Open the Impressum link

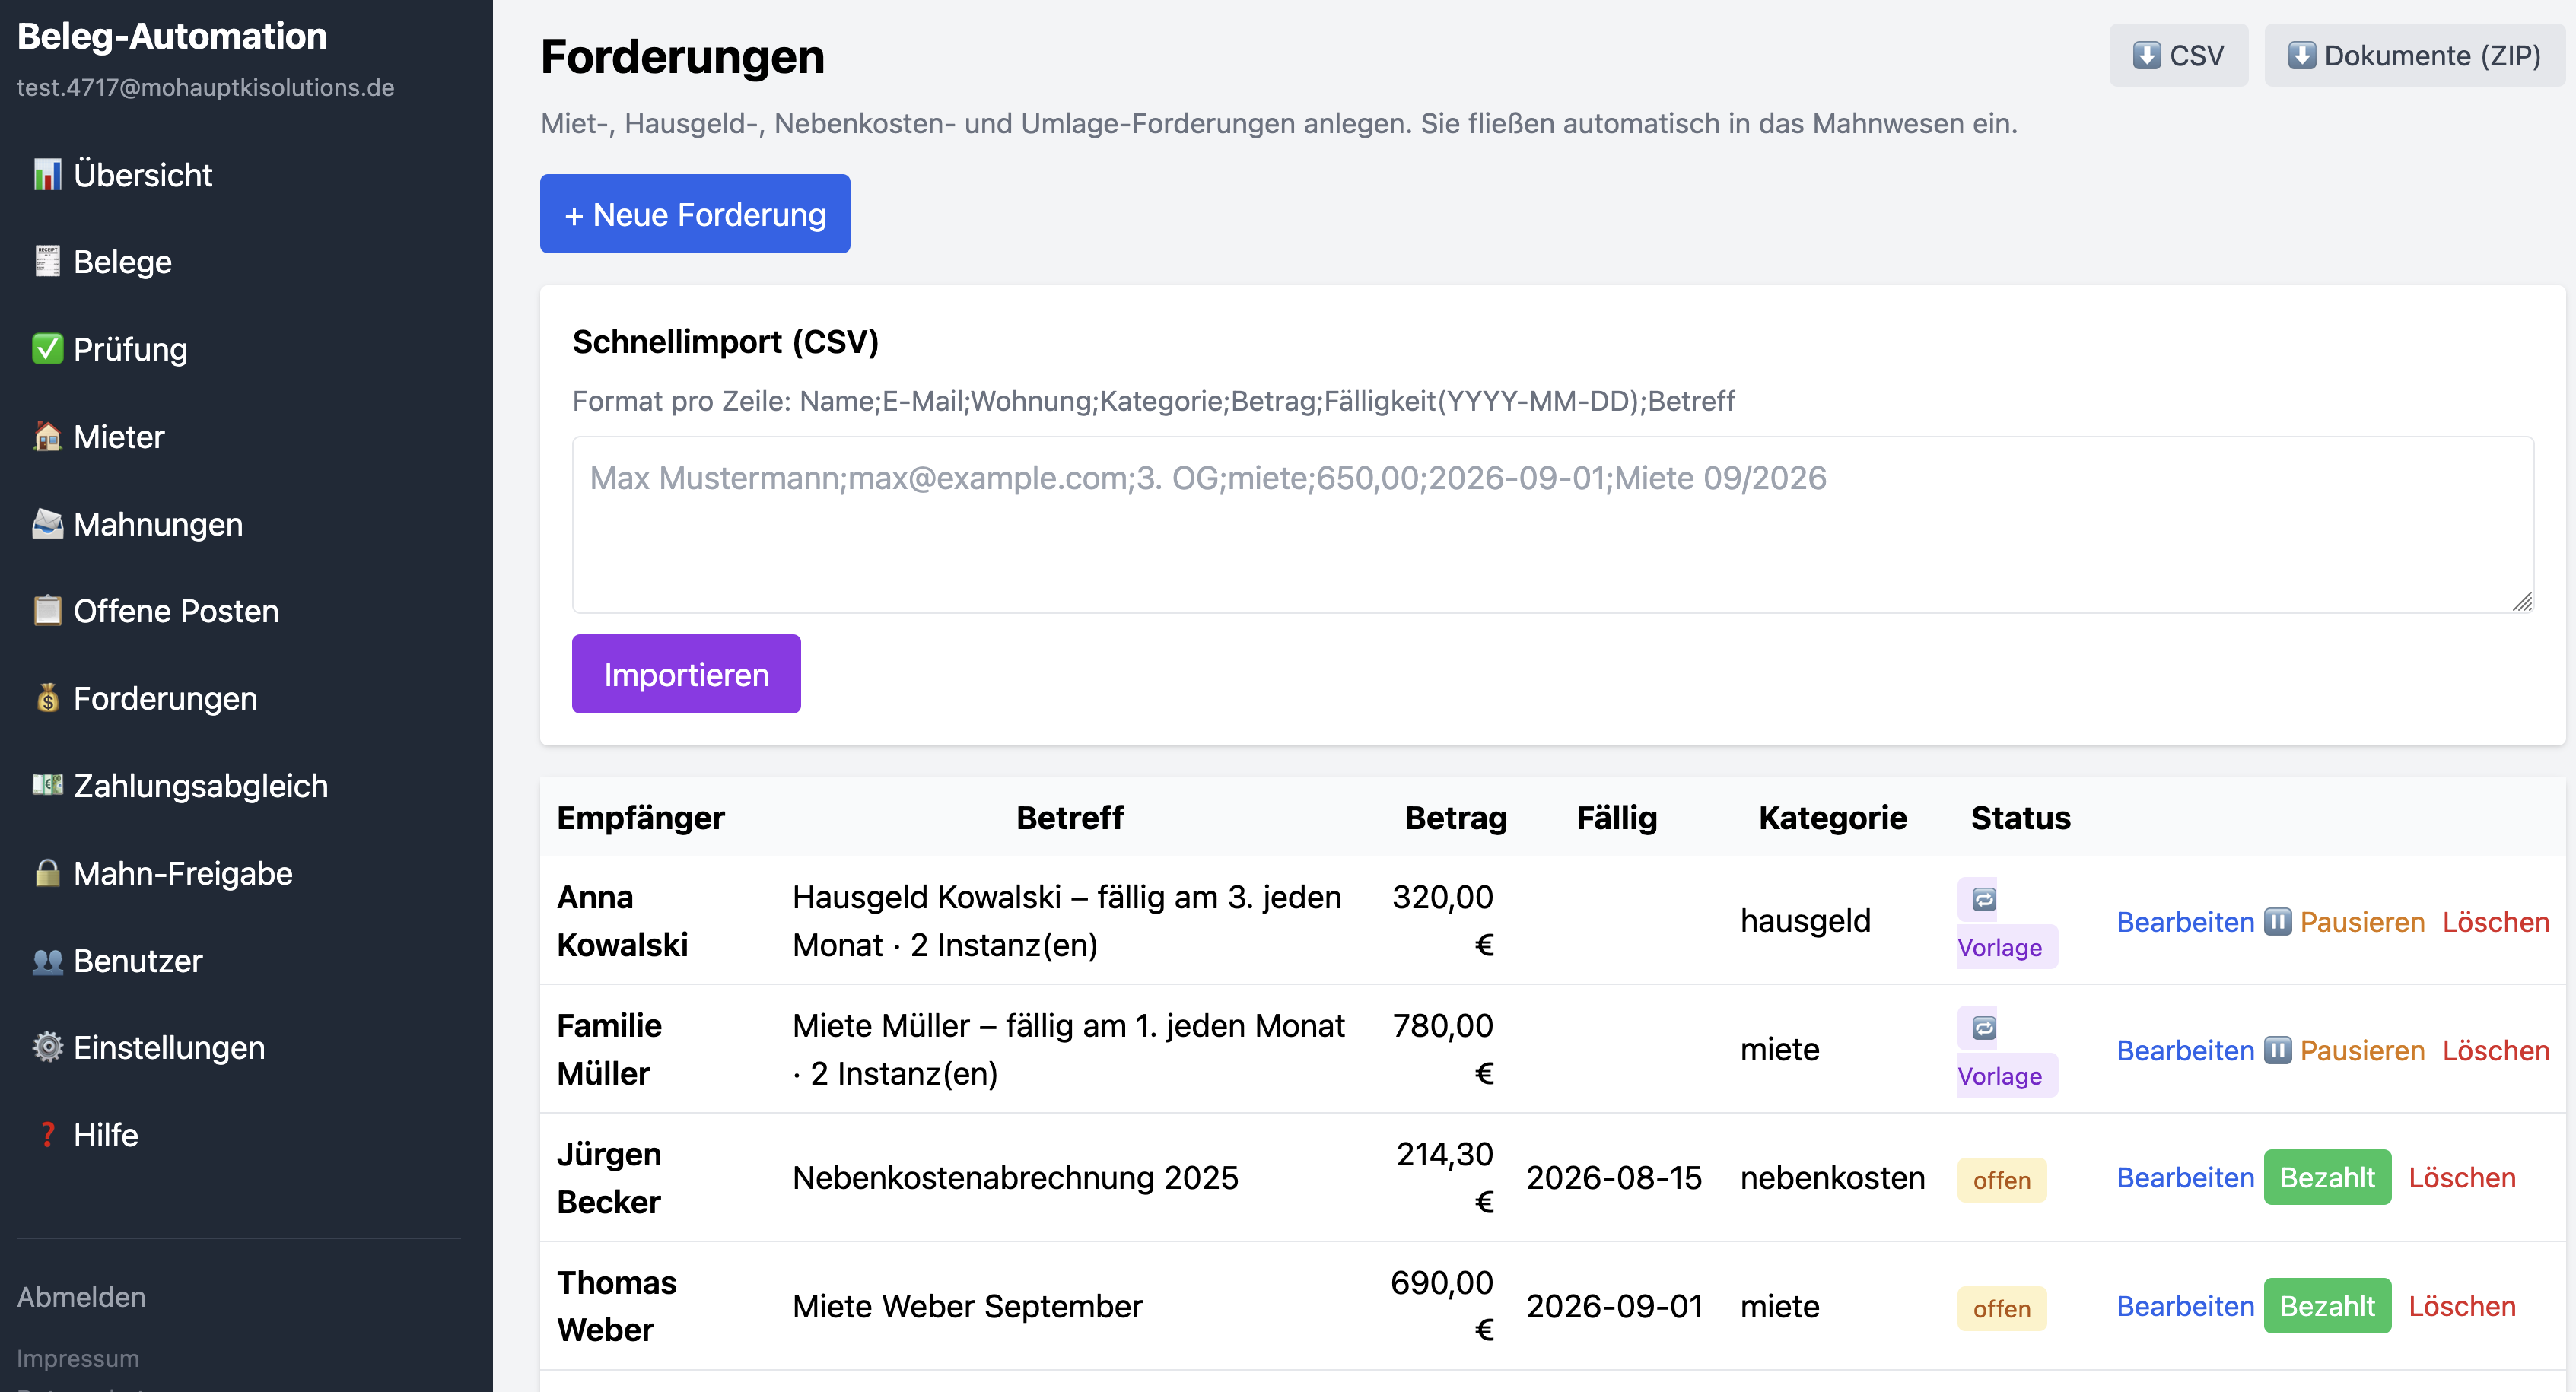(78, 1358)
